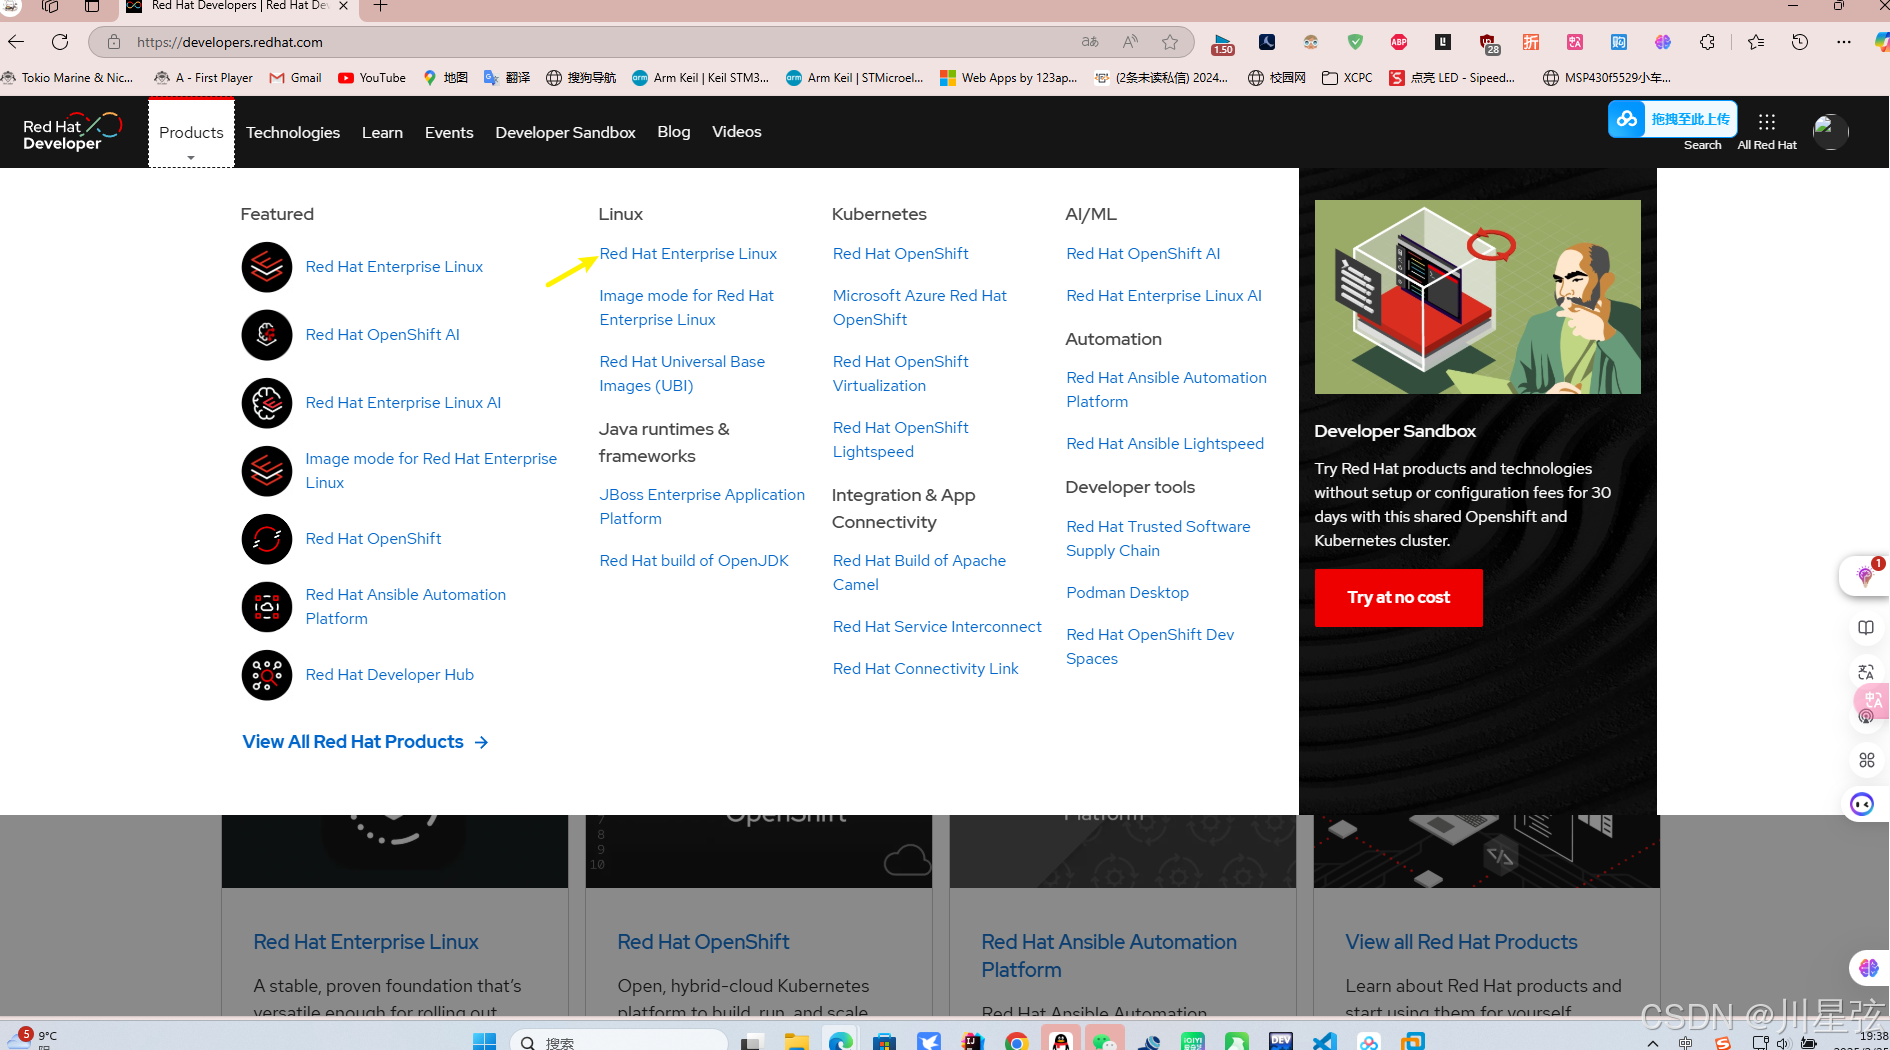Open Red Hat Enterprise Linux under Linux column
The width and height of the screenshot is (1890, 1050).
(688, 254)
